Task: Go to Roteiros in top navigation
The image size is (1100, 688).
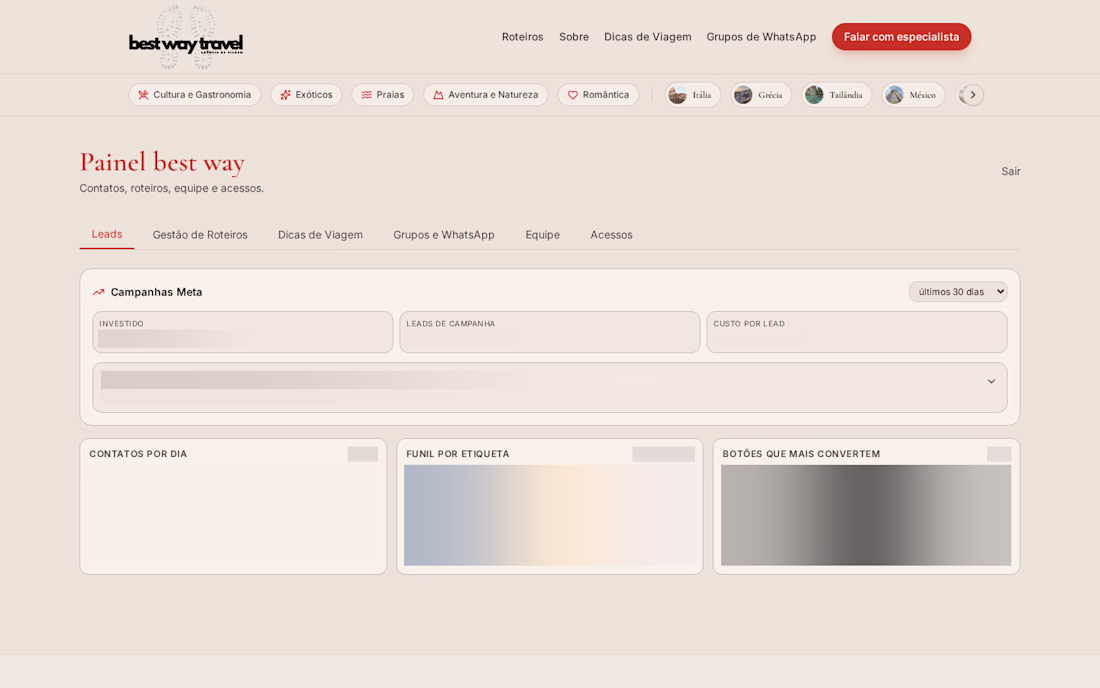Action: click(x=522, y=36)
